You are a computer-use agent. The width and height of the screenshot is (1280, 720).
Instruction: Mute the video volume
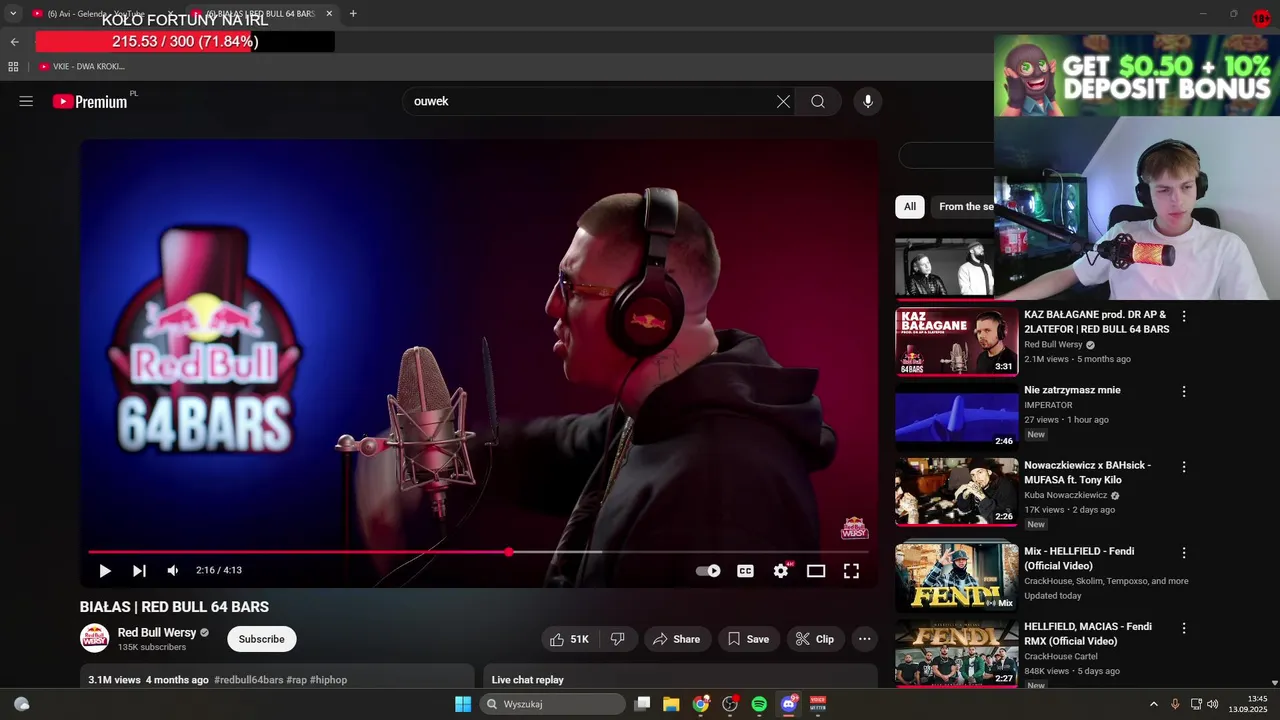(x=173, y=570)
